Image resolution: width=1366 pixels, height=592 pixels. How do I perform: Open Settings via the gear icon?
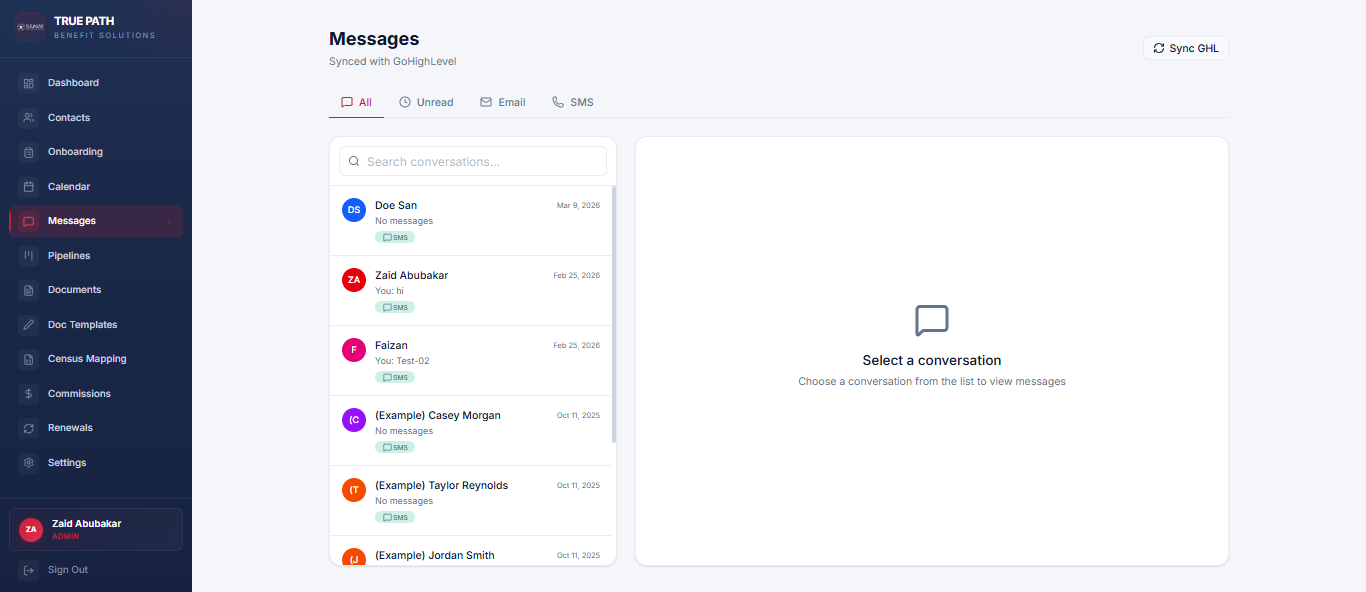29,462
